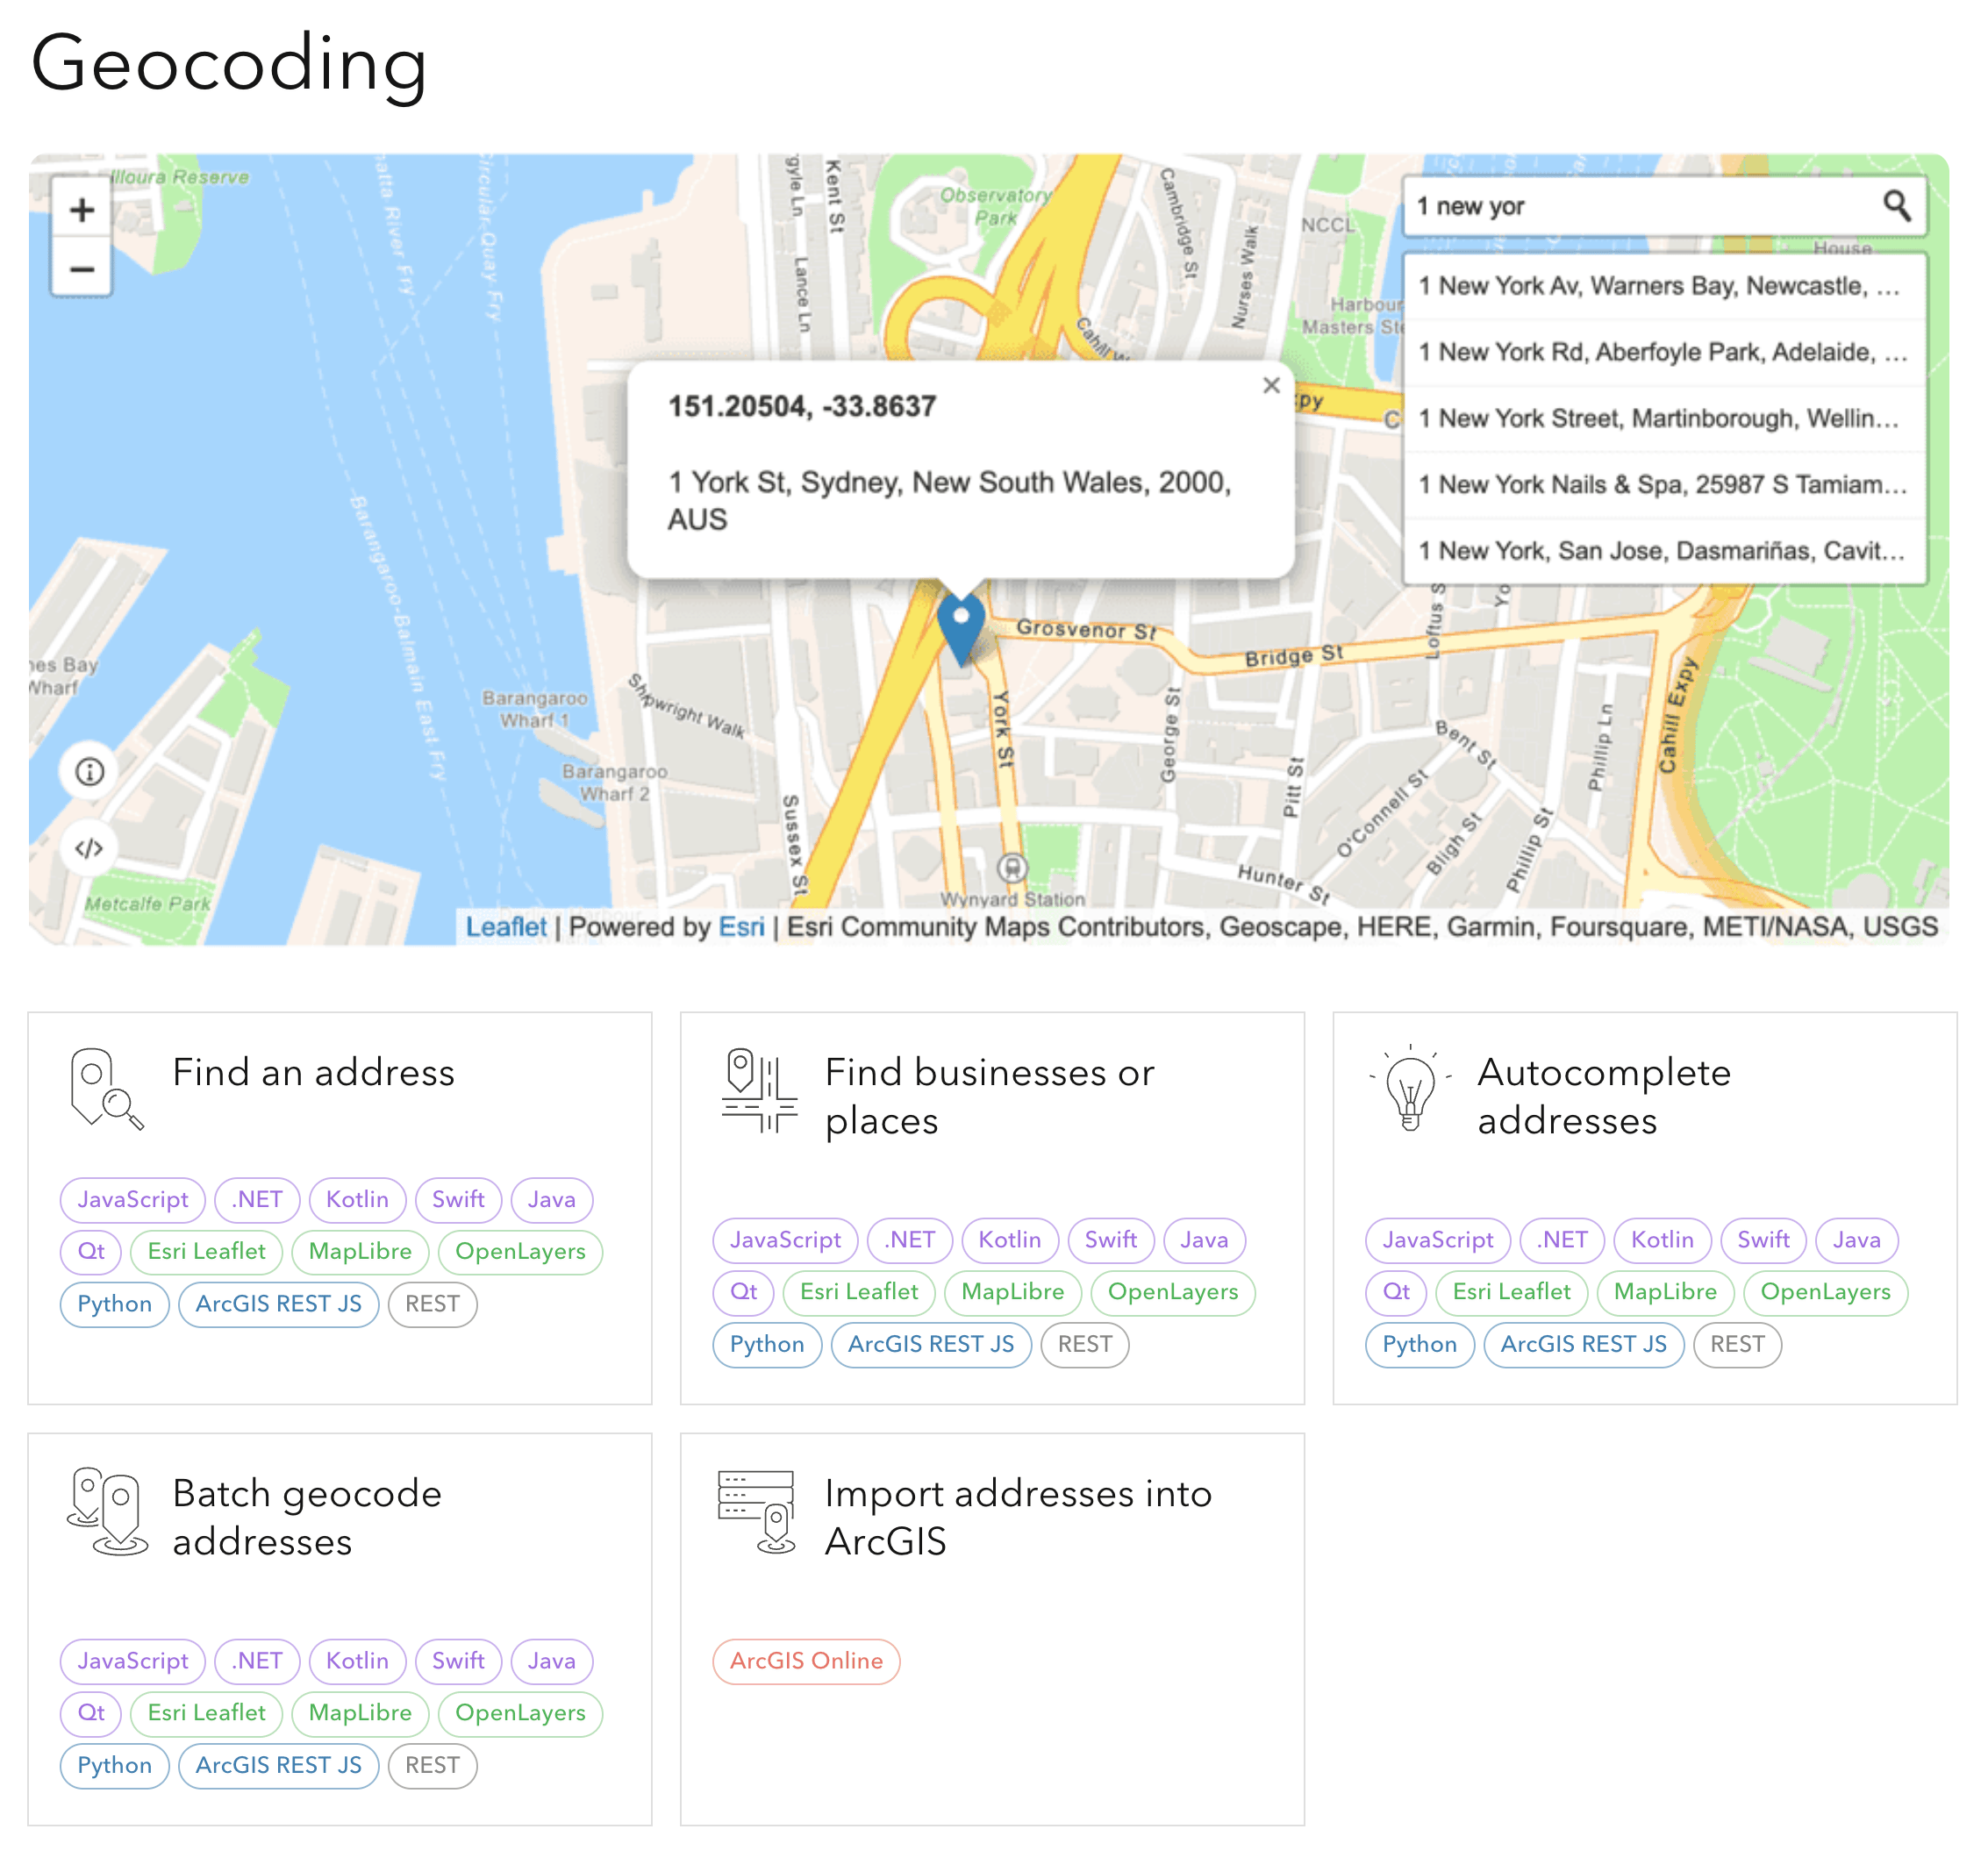This screenshot has height=1872, width=1988.
Task: Click JavaScript tag under Find an address
Action: [132, 1200]
